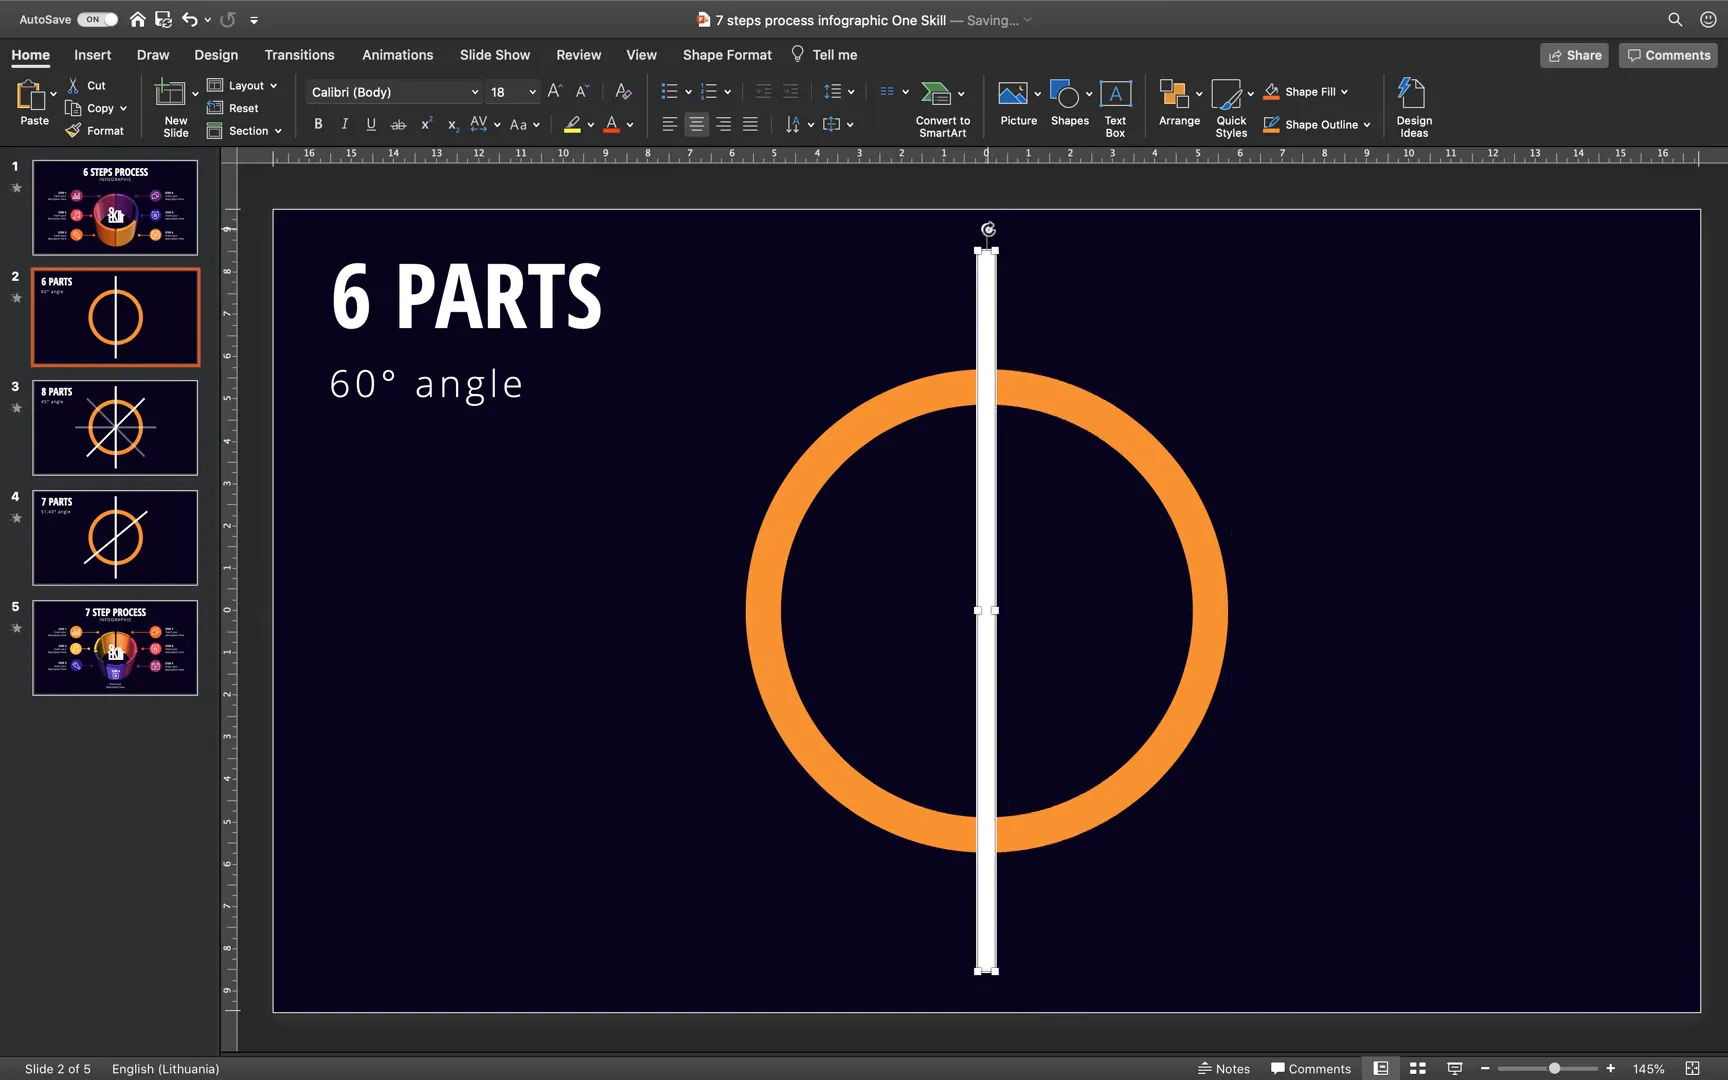Toggle italic formatting
Screen dimensions: 1728x1080
344,124
